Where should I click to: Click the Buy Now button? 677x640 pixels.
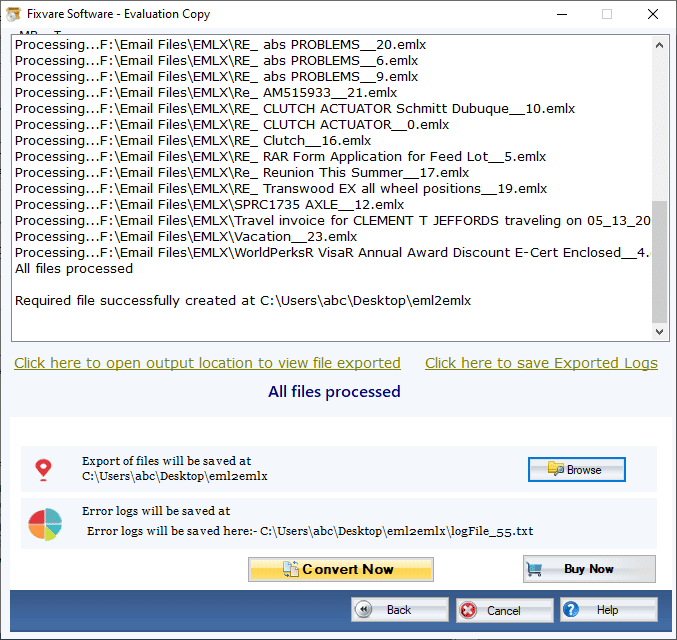[x=589, y=569]
